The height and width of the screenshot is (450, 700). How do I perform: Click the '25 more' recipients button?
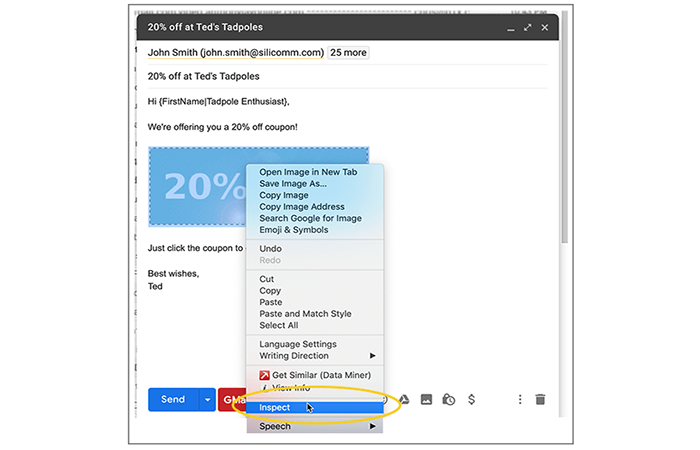(348, 52)
